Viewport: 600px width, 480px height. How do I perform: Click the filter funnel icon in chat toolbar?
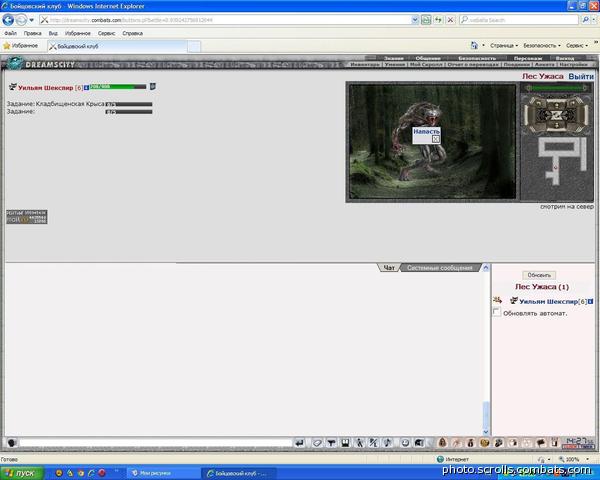(331, 443)
